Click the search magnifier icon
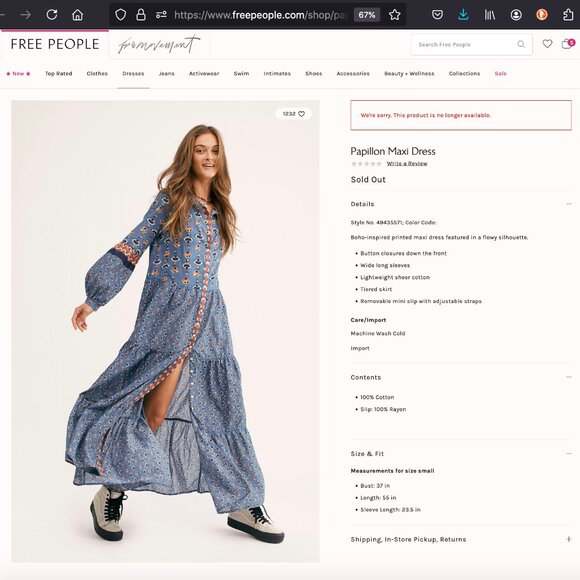This screenshot has width=580, height=580. (x=521, y=44)
